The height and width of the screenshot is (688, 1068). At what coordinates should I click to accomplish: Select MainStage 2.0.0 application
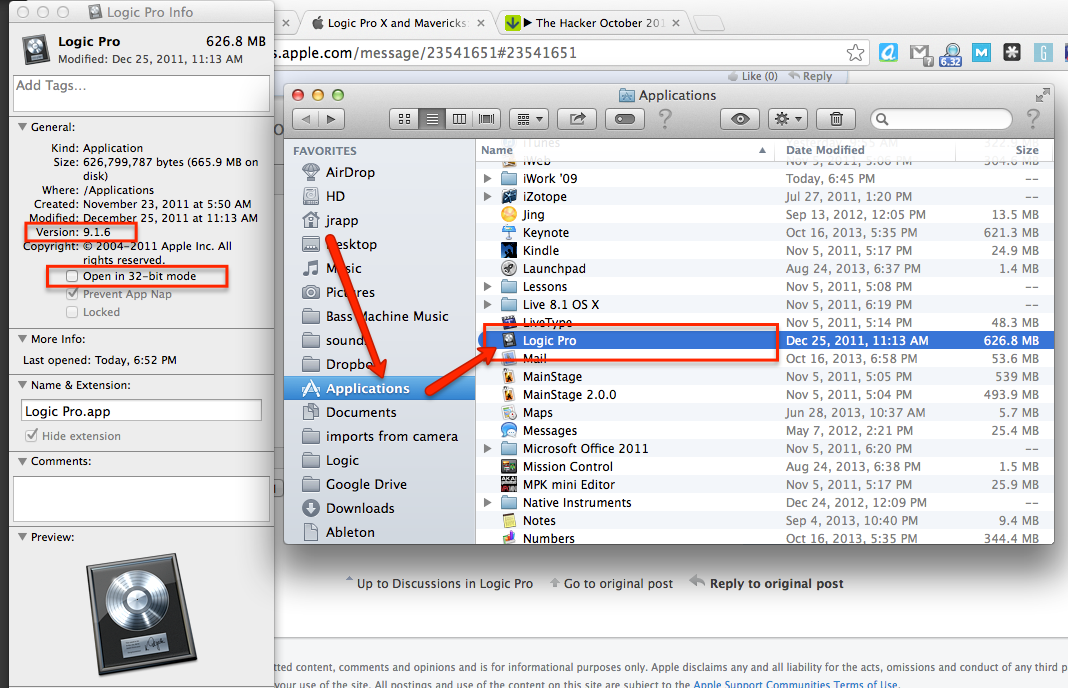(x=764, y=394)
